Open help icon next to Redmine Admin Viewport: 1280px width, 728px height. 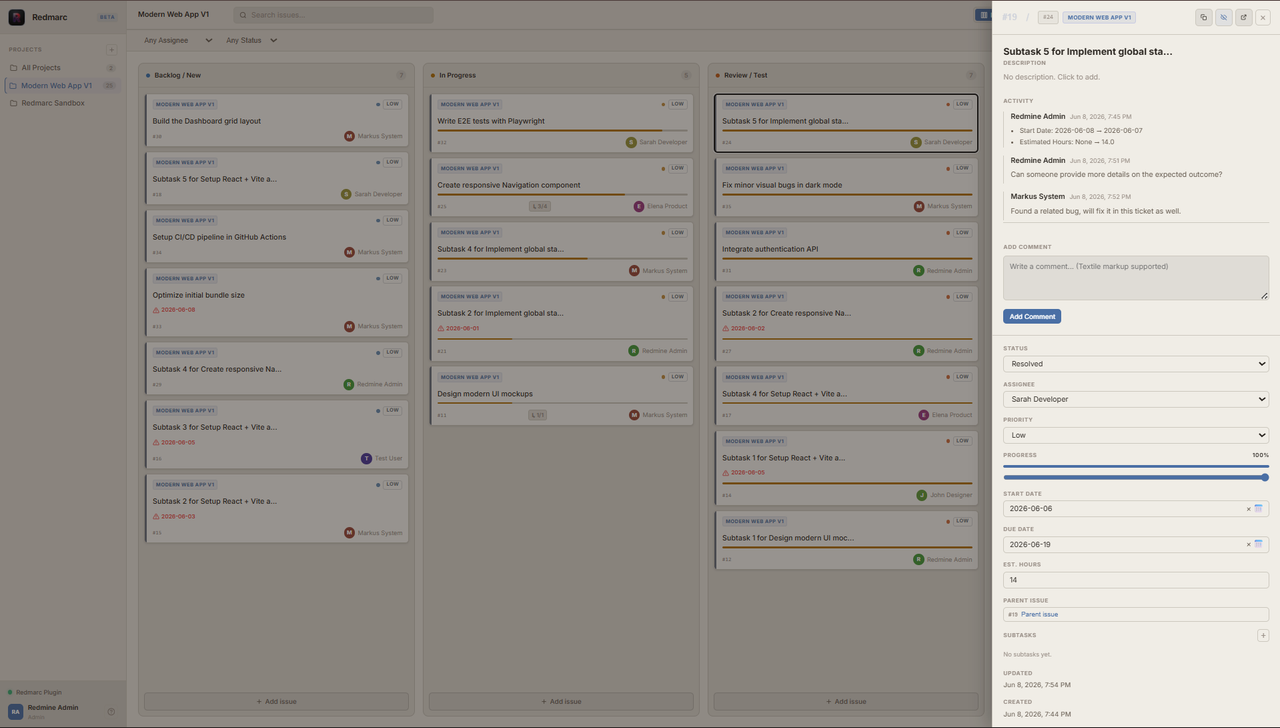pyautogui.click(x=111, y=712)
